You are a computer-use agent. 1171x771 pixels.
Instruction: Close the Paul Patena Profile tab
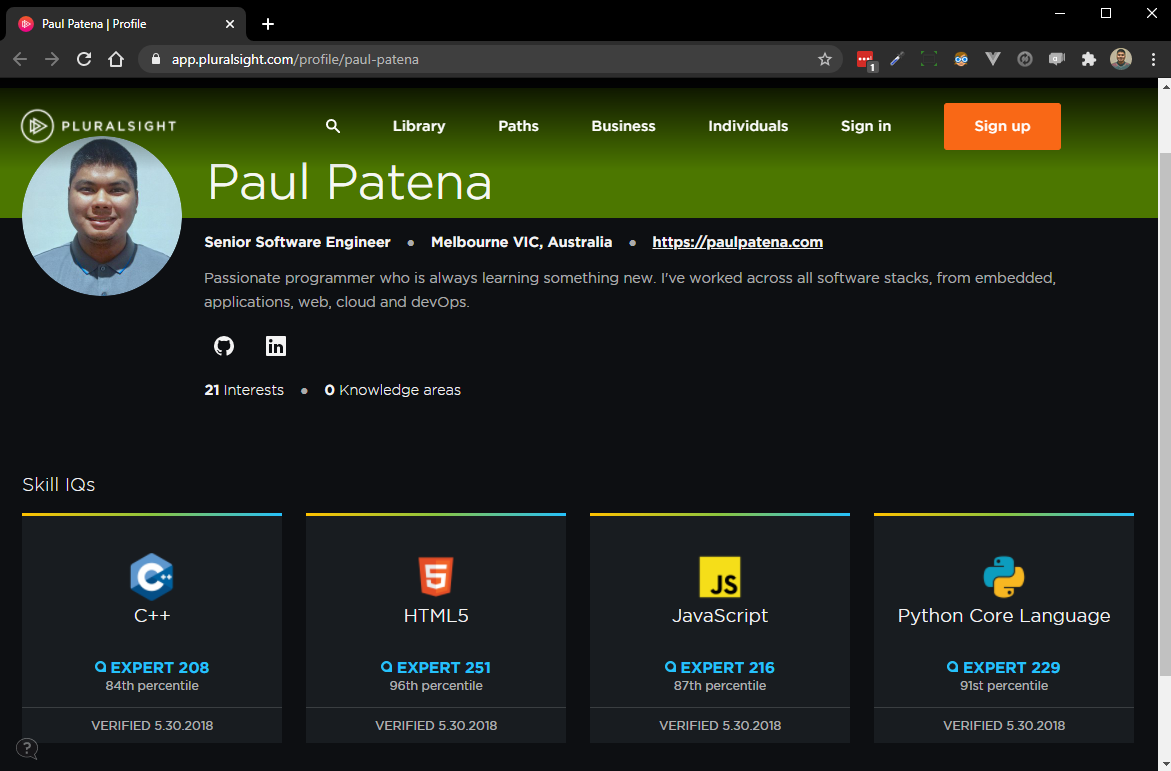click(230, 24)
